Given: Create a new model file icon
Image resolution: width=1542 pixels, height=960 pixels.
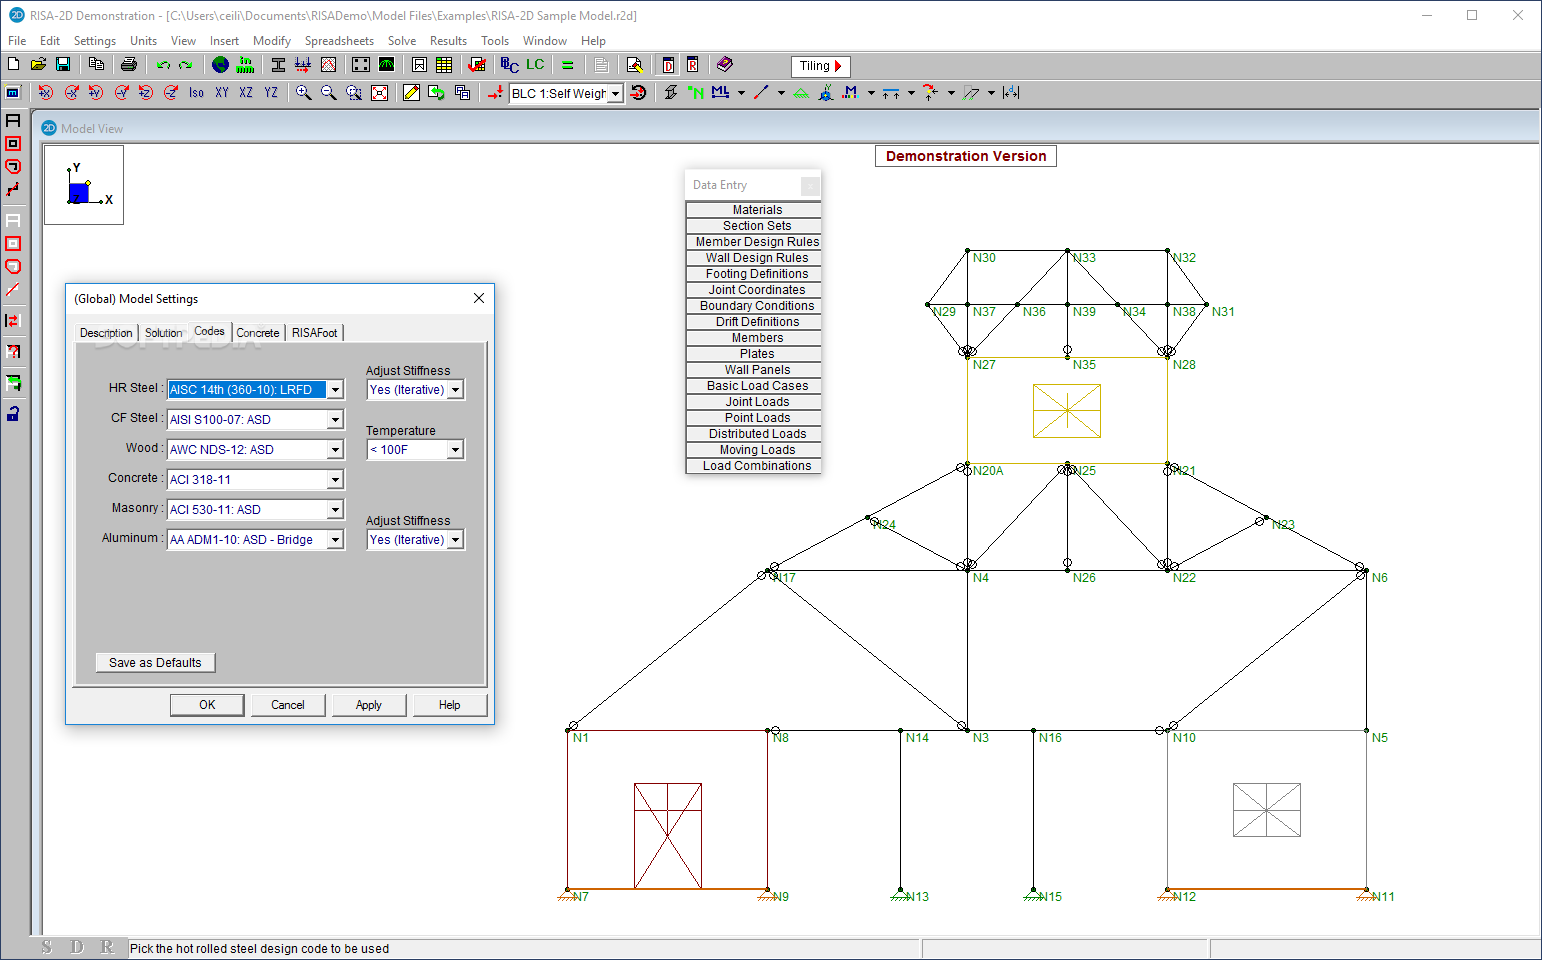Looking at the screenshot, I should click(14, 65).
